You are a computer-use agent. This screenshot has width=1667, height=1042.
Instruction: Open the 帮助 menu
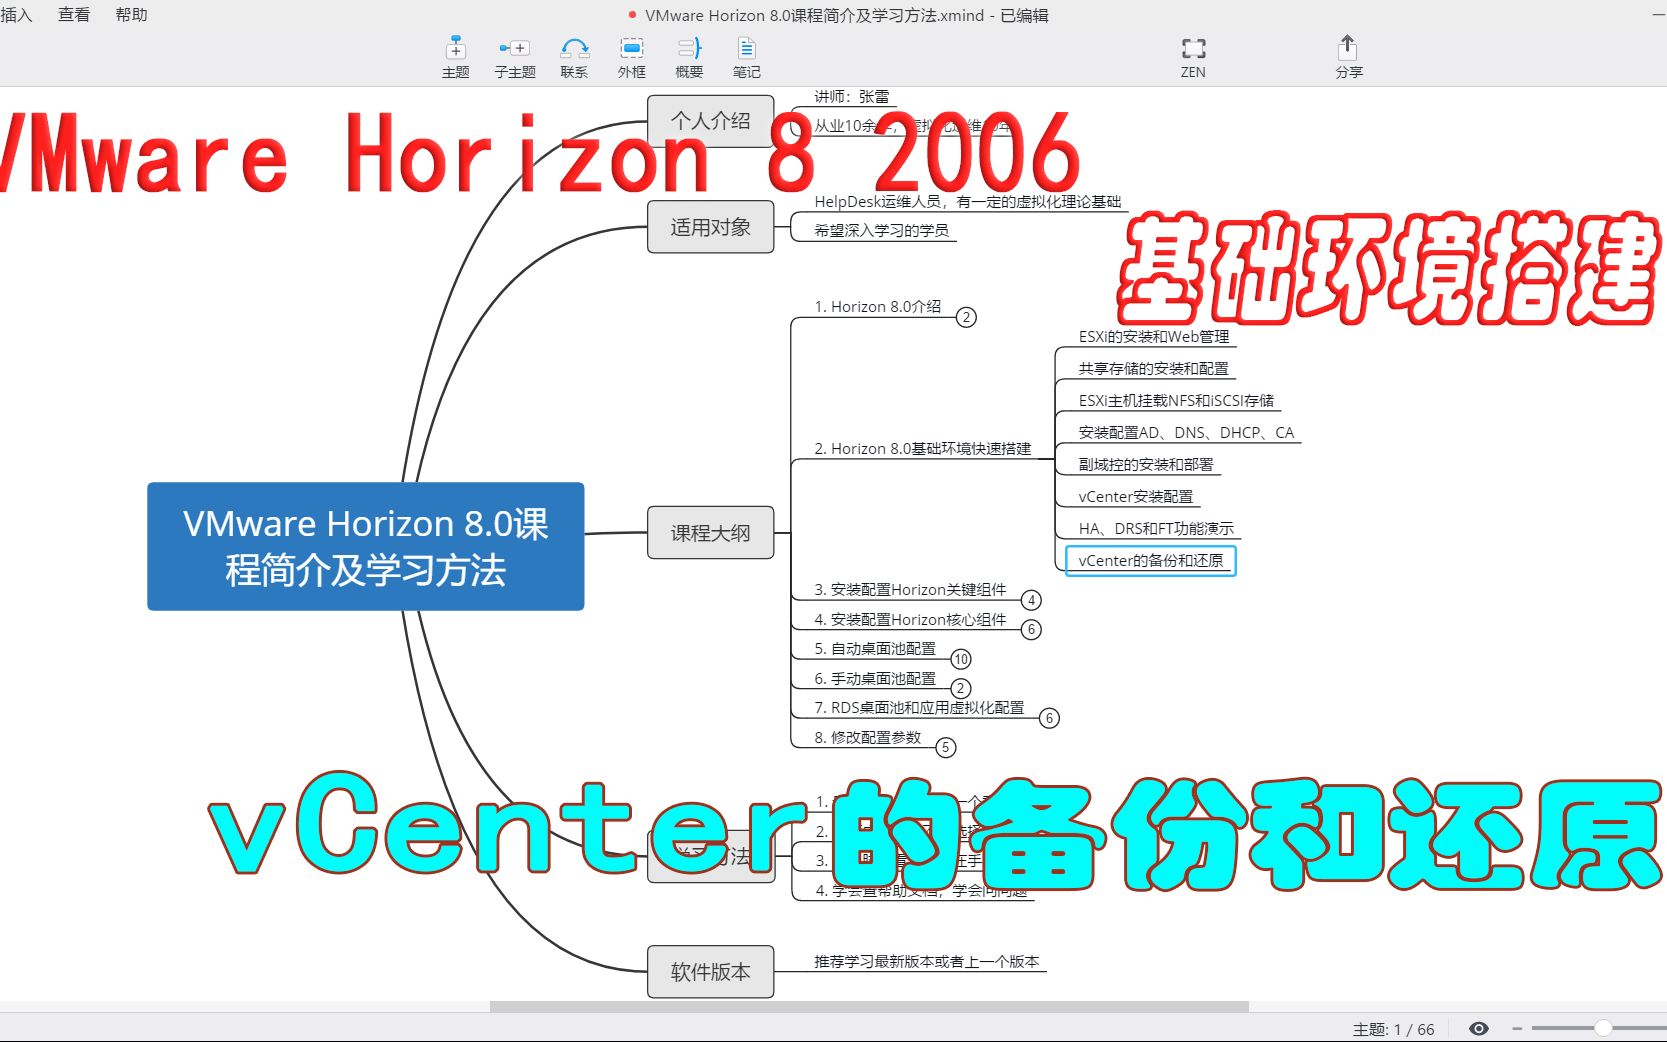(x=131, y=14)
